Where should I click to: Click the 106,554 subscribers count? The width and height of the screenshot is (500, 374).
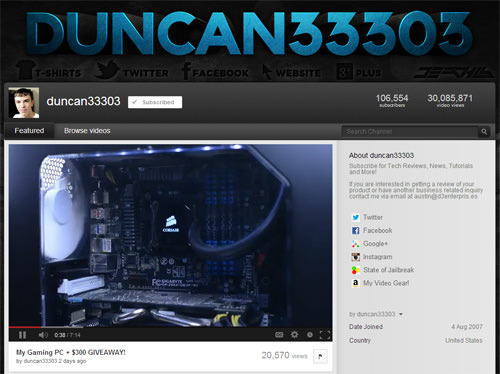392,101
